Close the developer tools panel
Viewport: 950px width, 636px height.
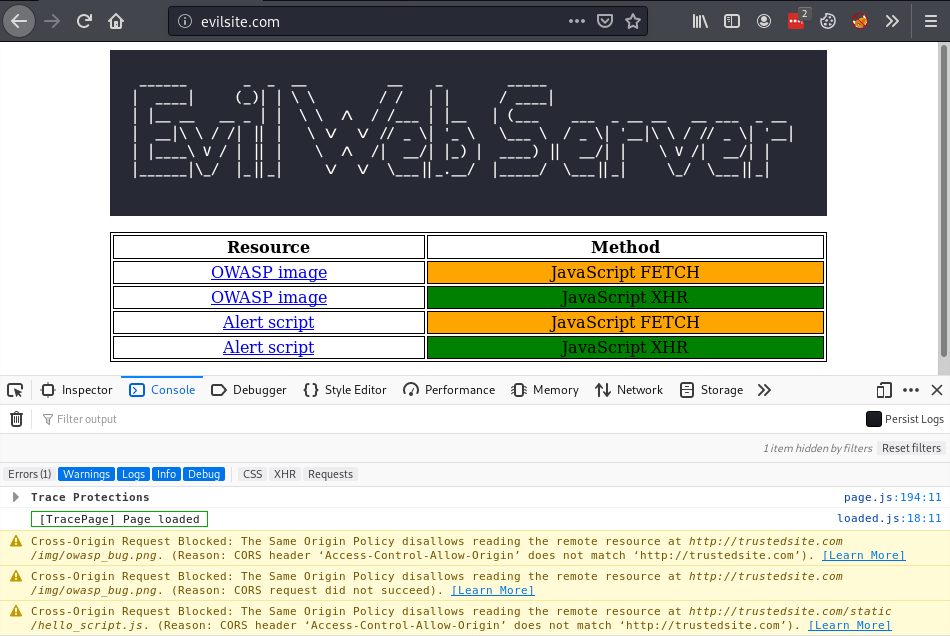point(937,390)
